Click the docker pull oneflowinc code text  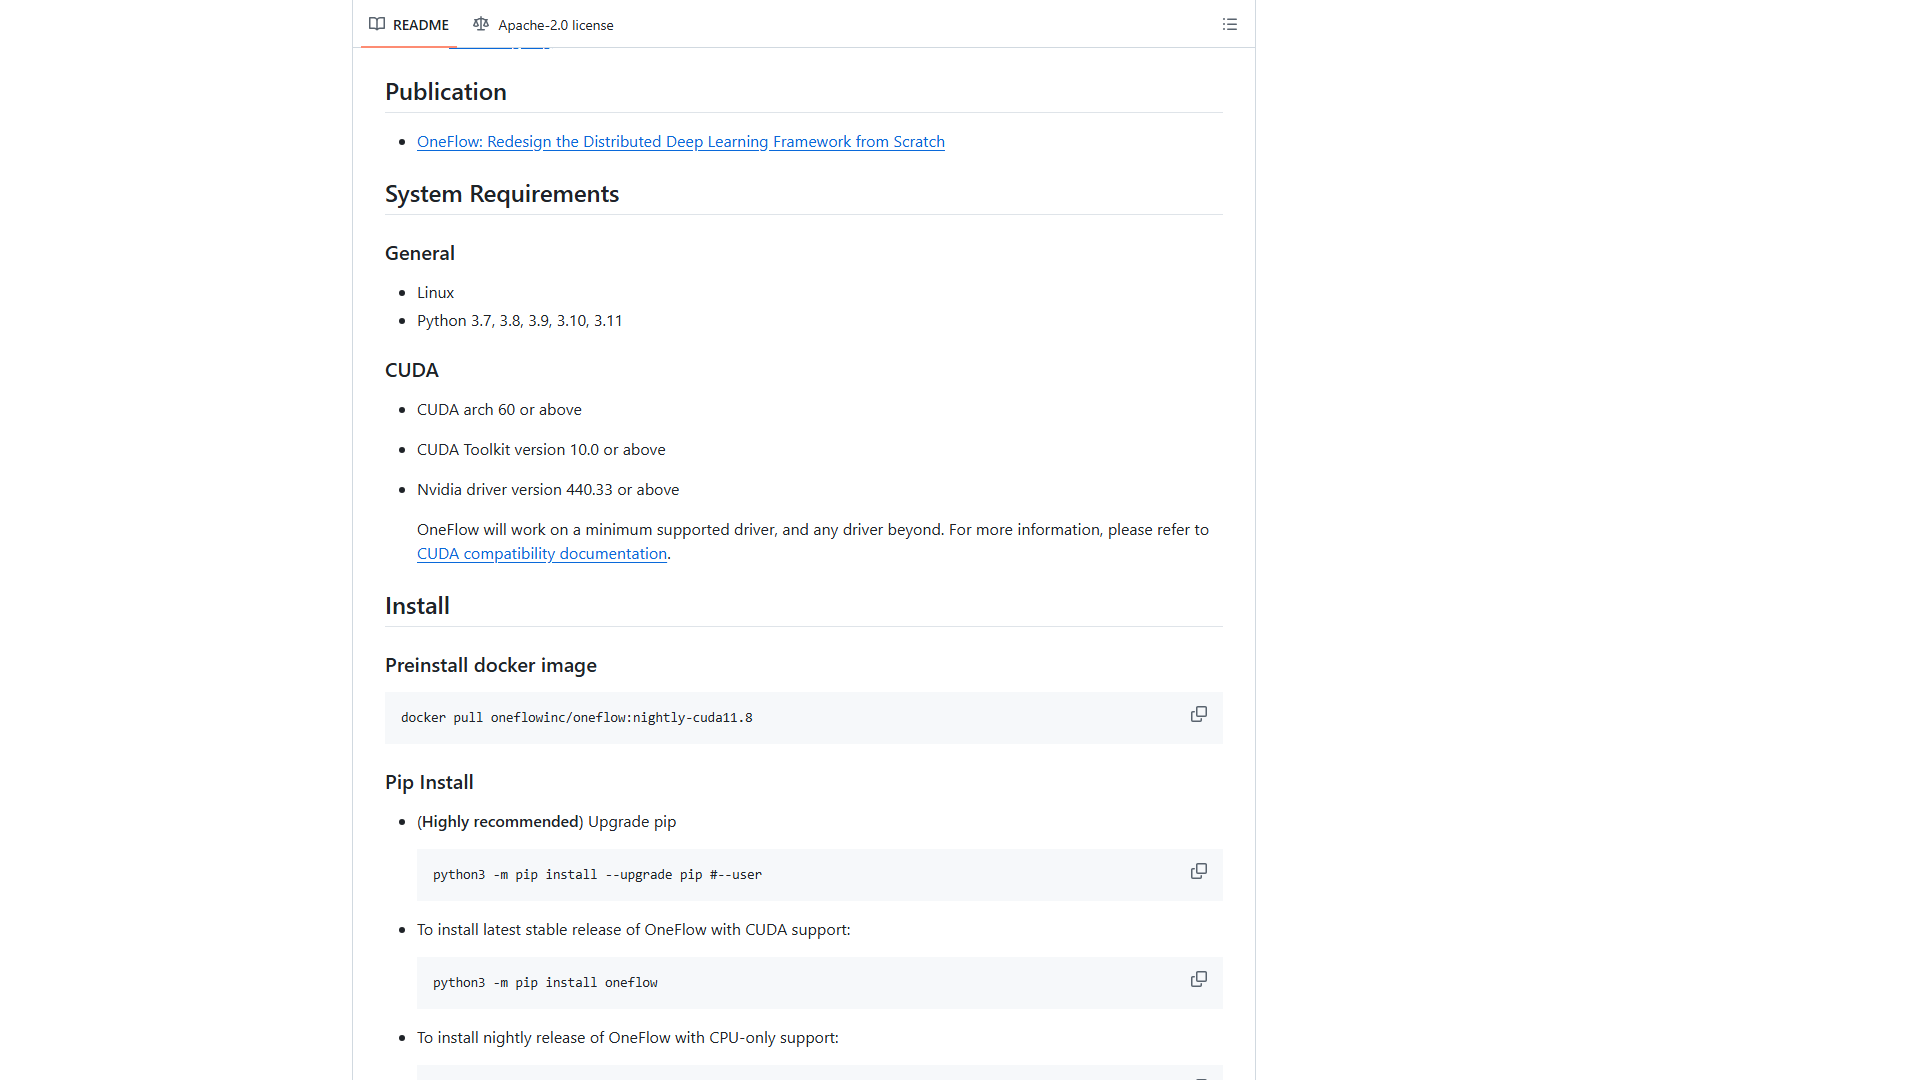pos(576,717)
